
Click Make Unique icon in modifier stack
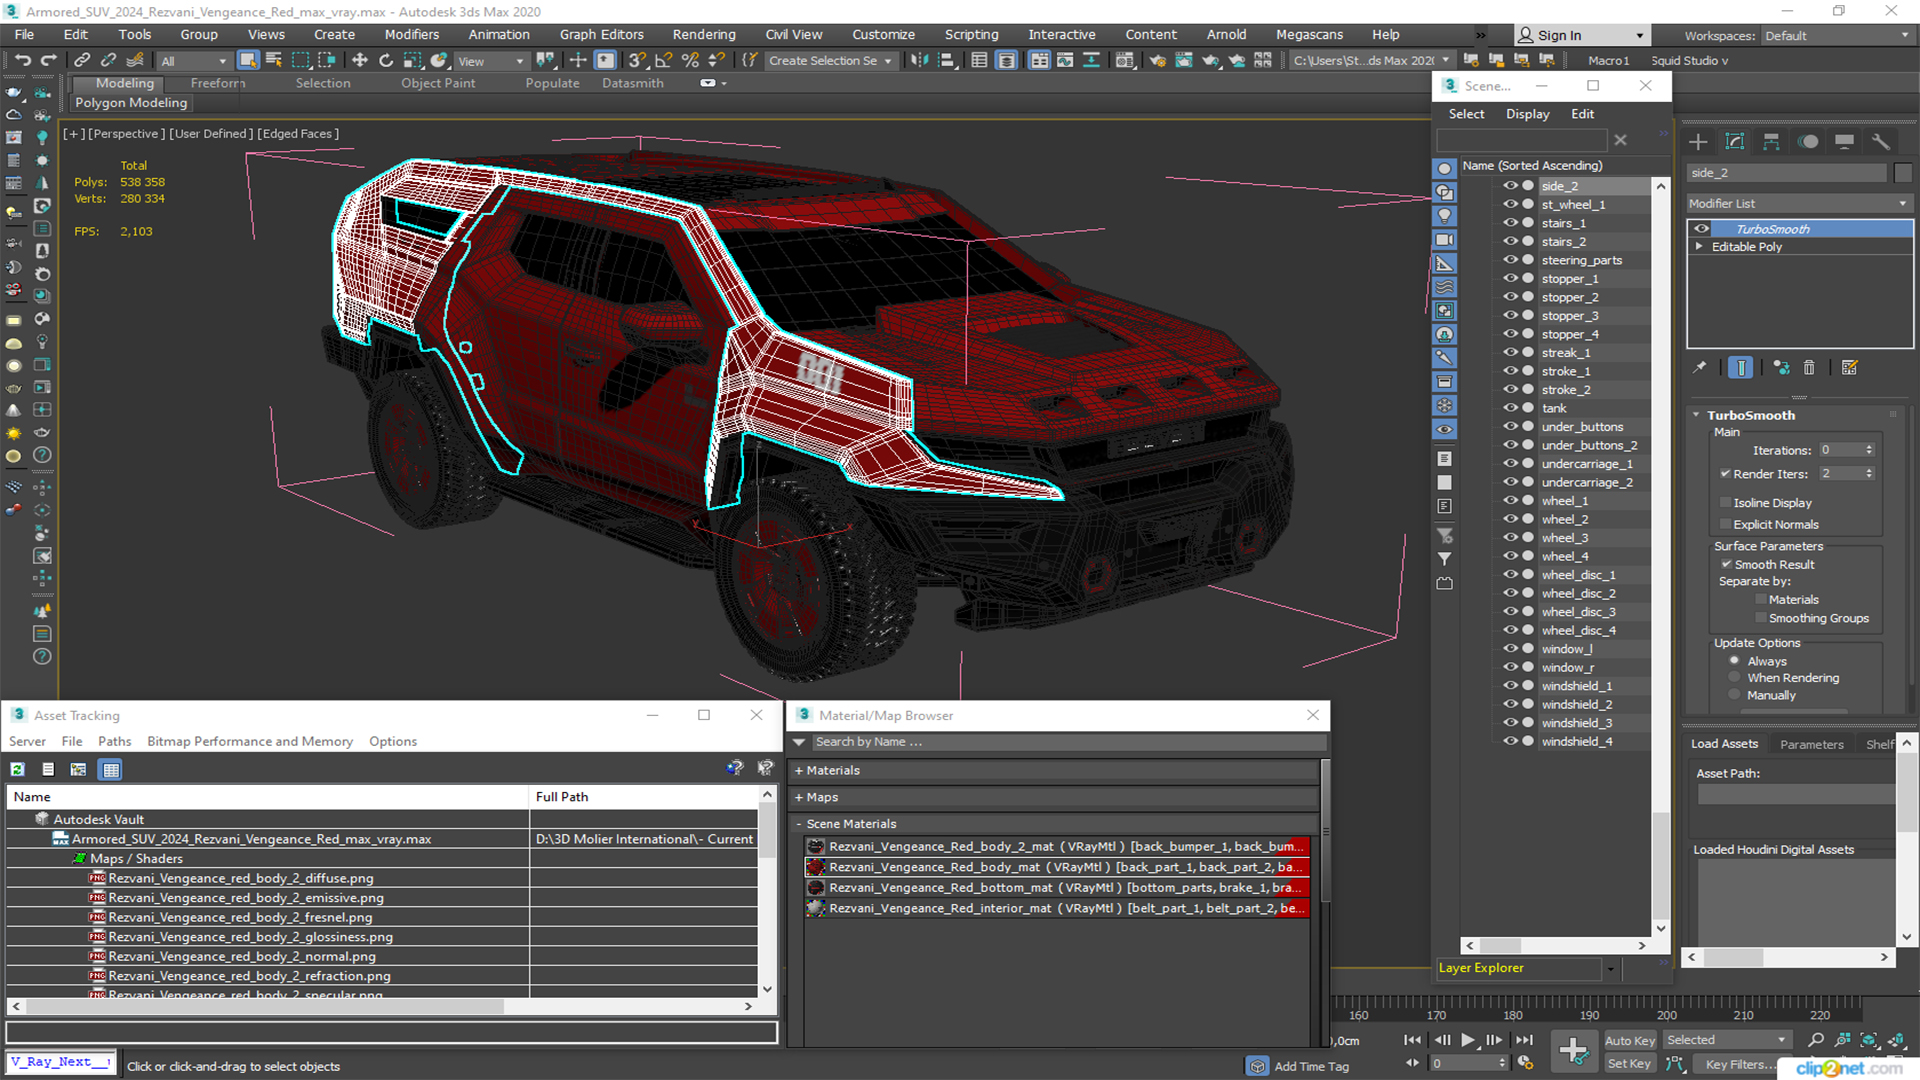tap(1781, 368)
